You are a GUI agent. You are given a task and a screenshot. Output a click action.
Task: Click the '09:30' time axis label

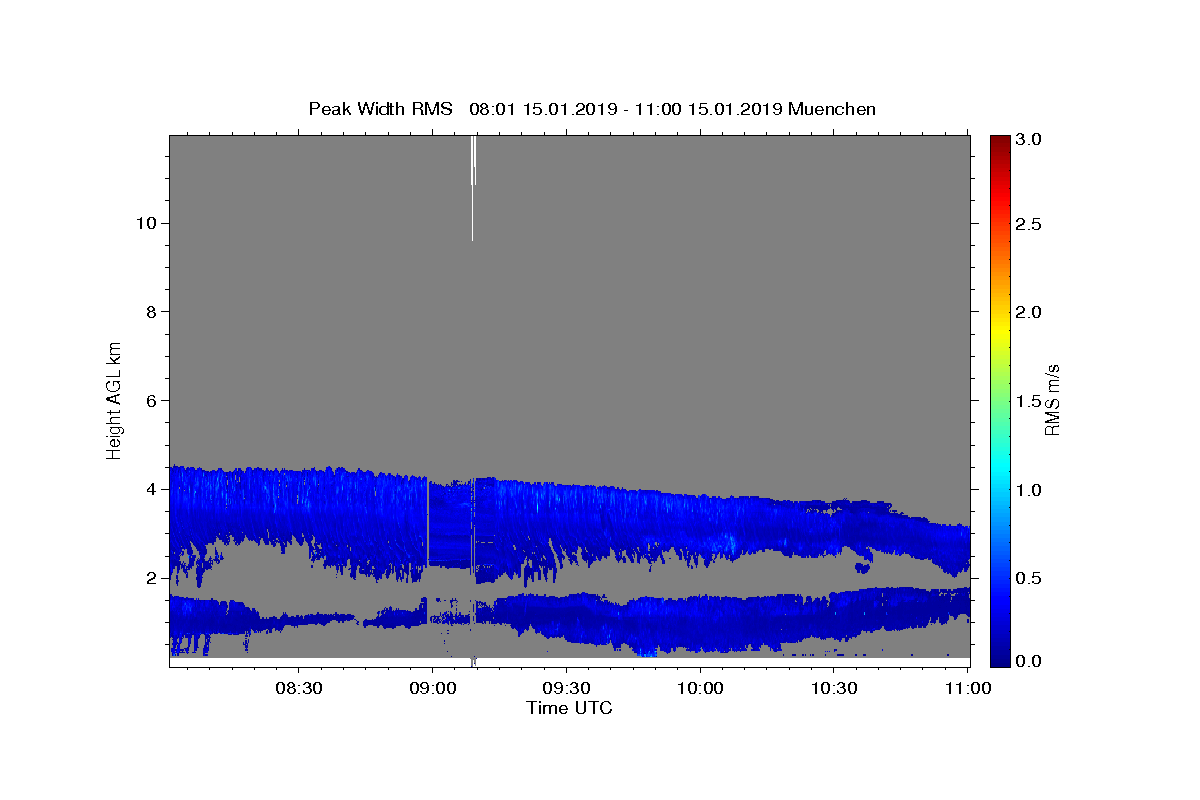coord(567,688)
